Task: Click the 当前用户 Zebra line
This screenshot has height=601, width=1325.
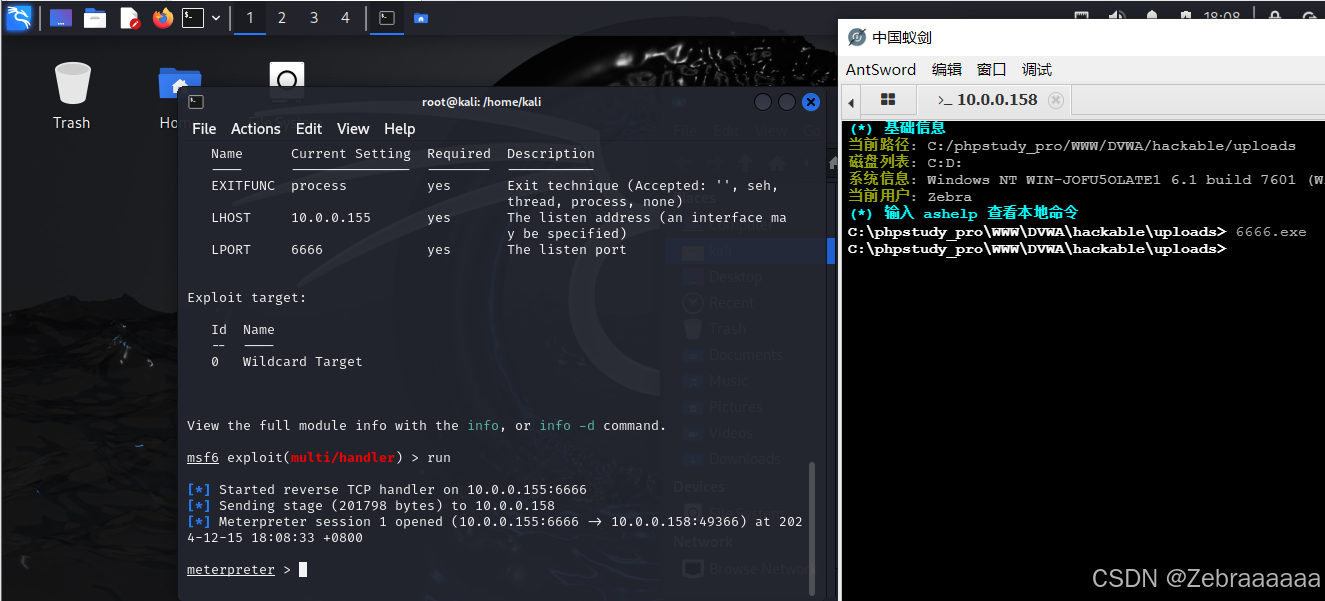Action: pyautogui.click(x=910, y=197)
